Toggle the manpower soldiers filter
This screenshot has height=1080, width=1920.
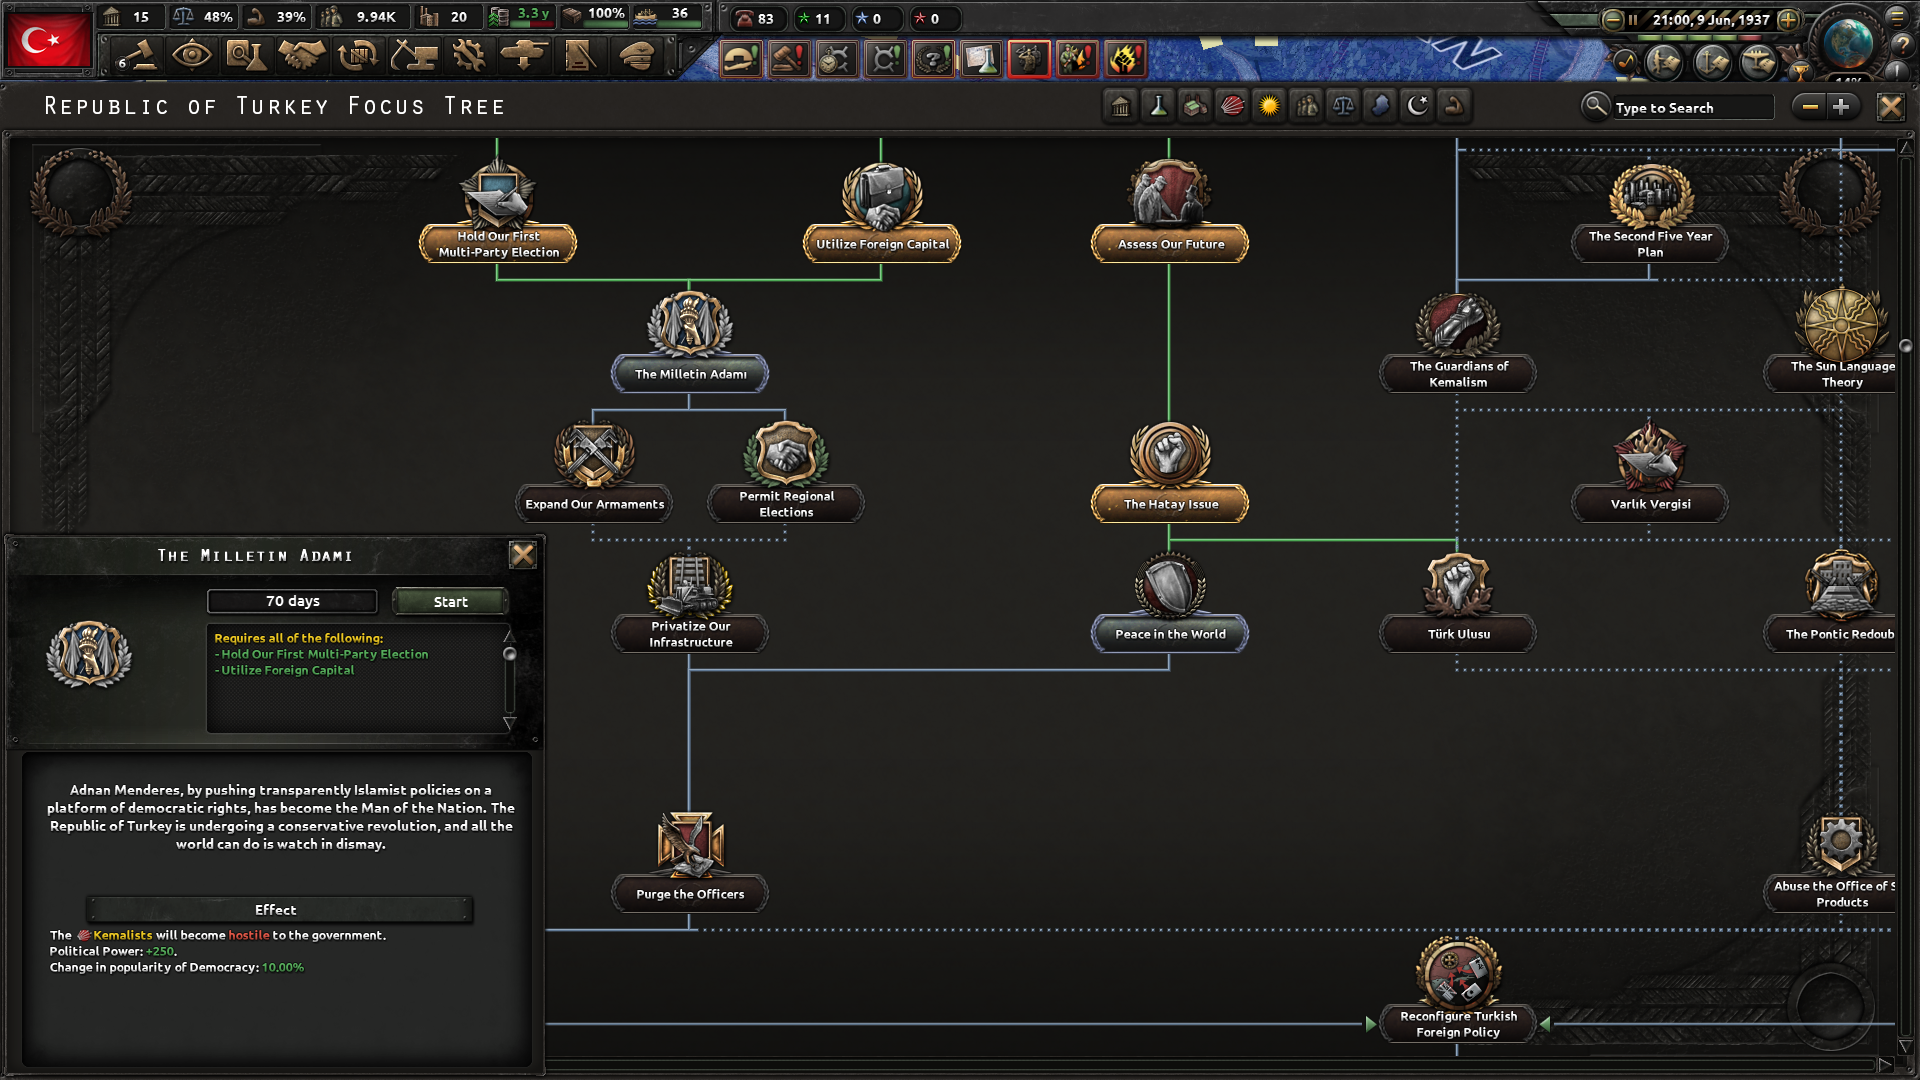tap(1306, 106)
